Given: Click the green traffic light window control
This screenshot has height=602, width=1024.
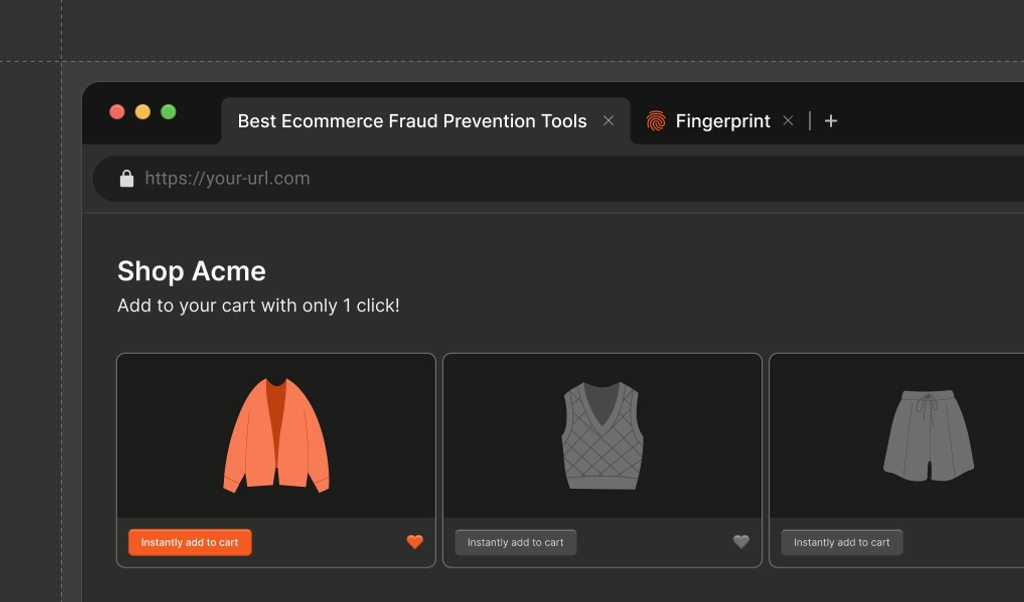Looking at the screenshot, I should 169,112.
